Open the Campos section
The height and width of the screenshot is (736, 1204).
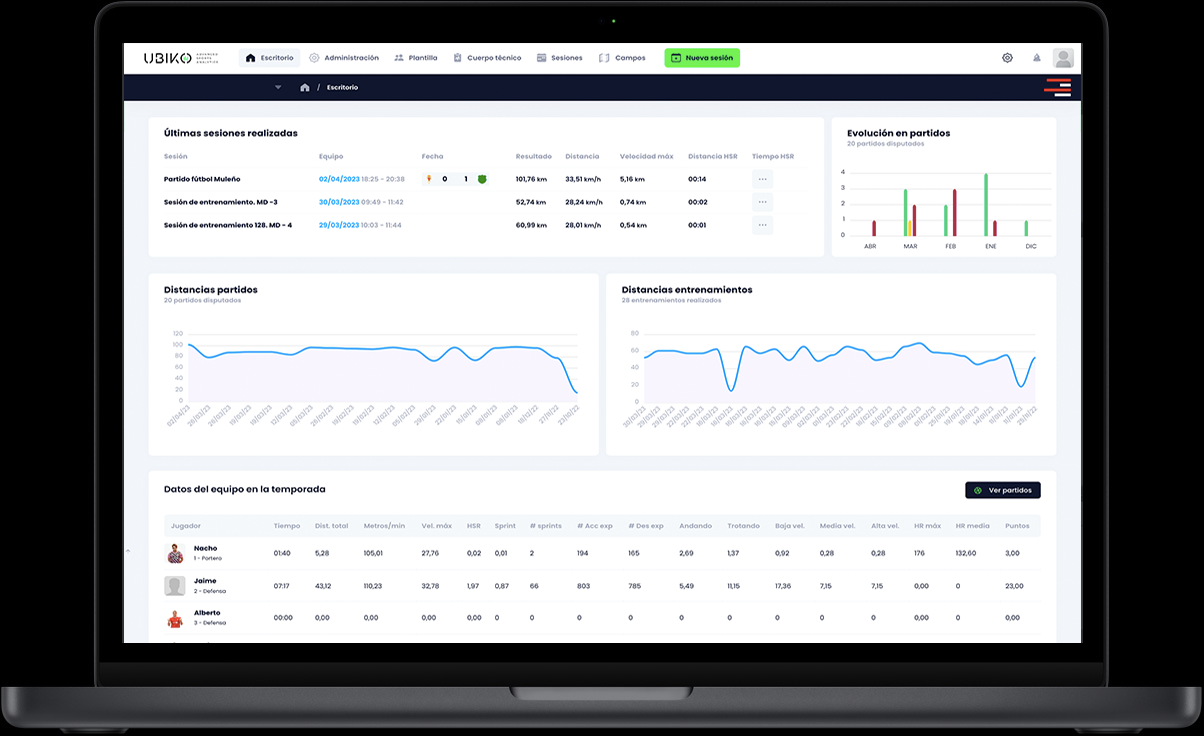point(622,58)
